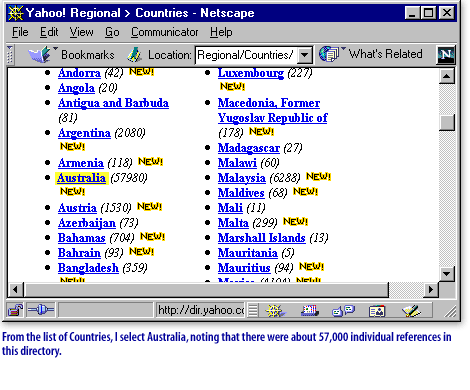Follow the Malaysia link
470x390 pixels.
pyautogui.click(x=242, y=178)
